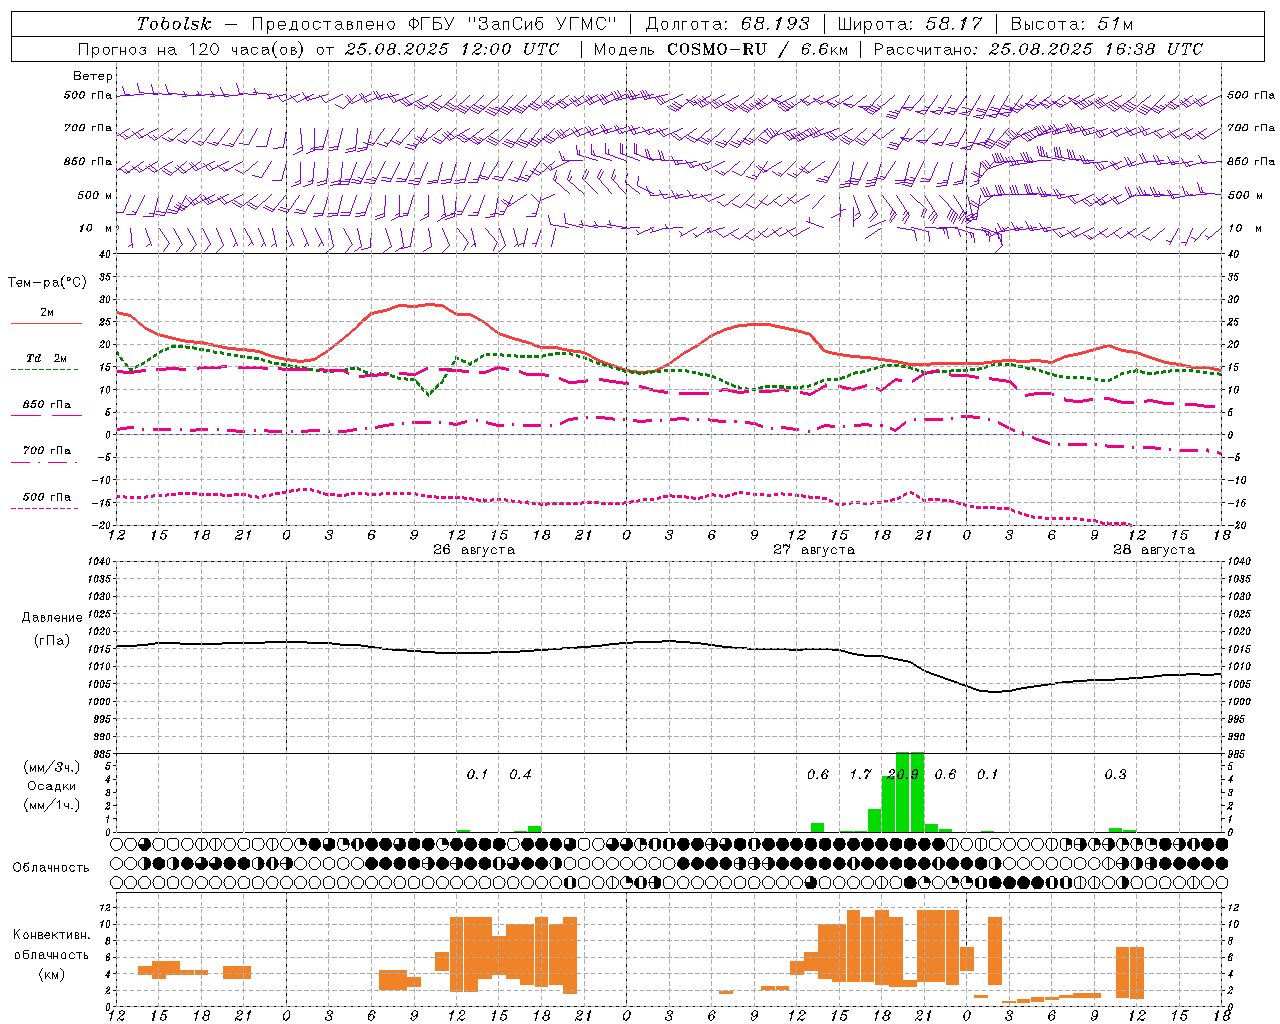The width and height of the screenshot is (1280, 1024).
Task: Click the Ветер panel label
Action: [93, 76]
